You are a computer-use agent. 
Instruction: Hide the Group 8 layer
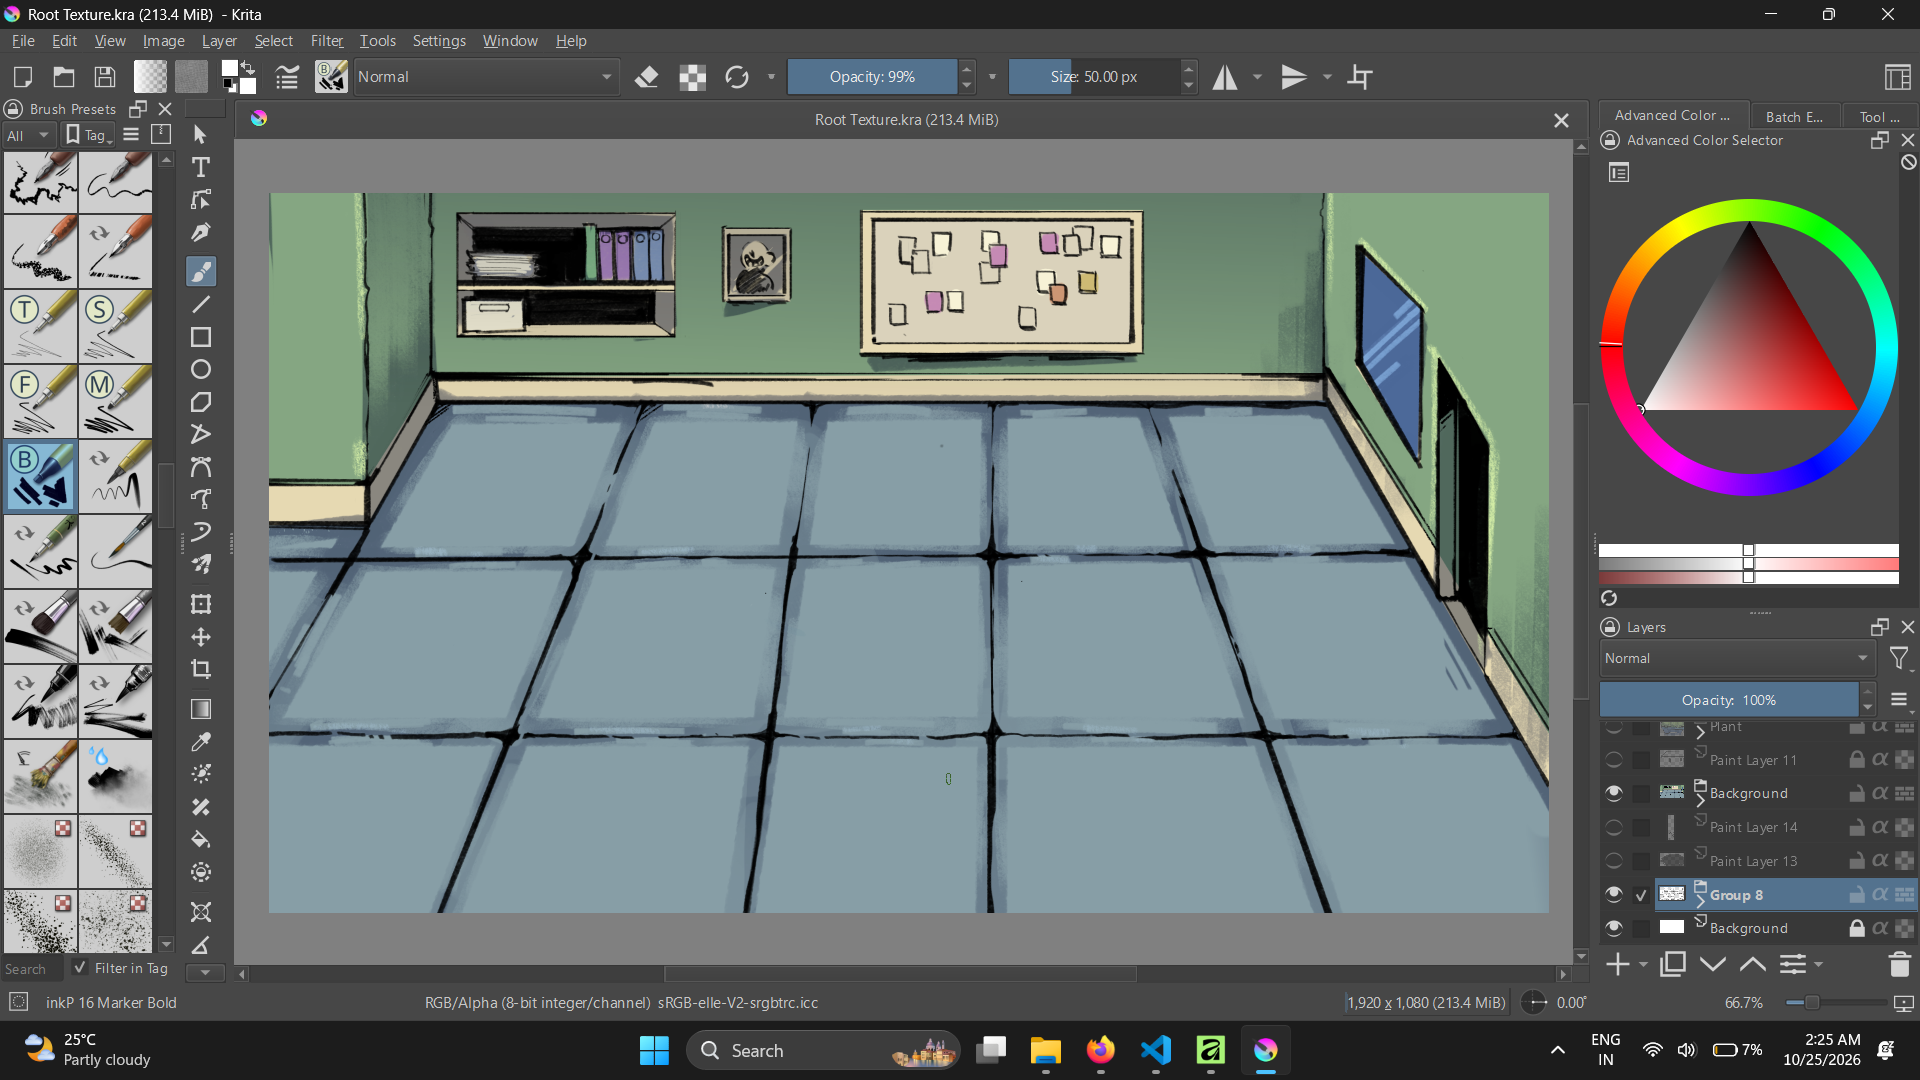click(1613, 894)
